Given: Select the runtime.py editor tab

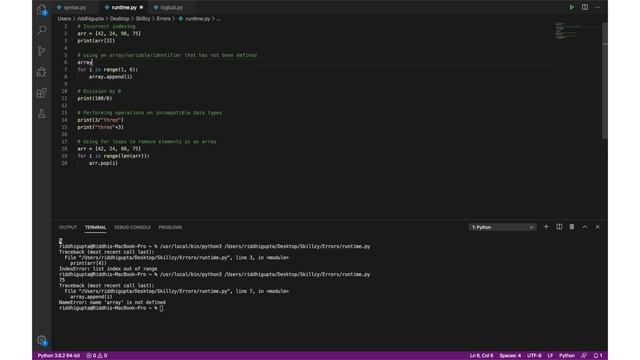Looking at the screenshot, I should [124, 7].
